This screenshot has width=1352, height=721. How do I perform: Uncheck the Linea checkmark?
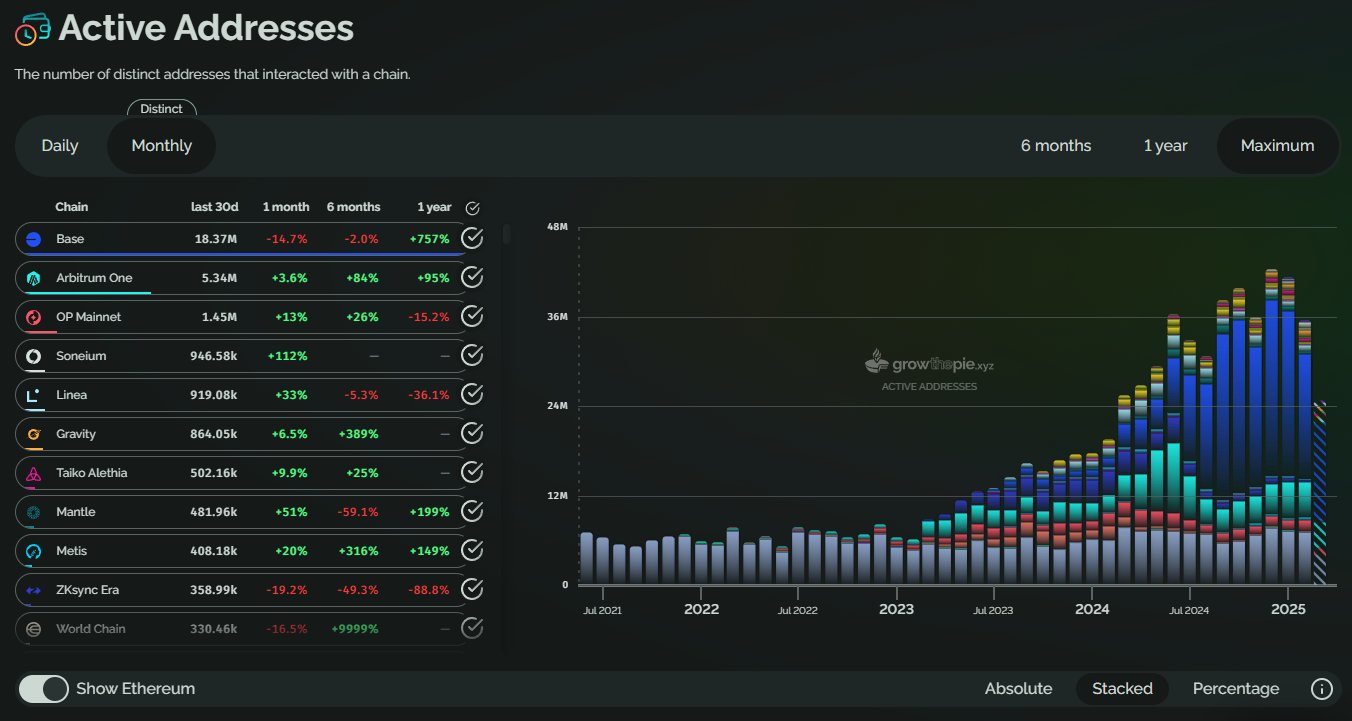[x=472, y=395]
